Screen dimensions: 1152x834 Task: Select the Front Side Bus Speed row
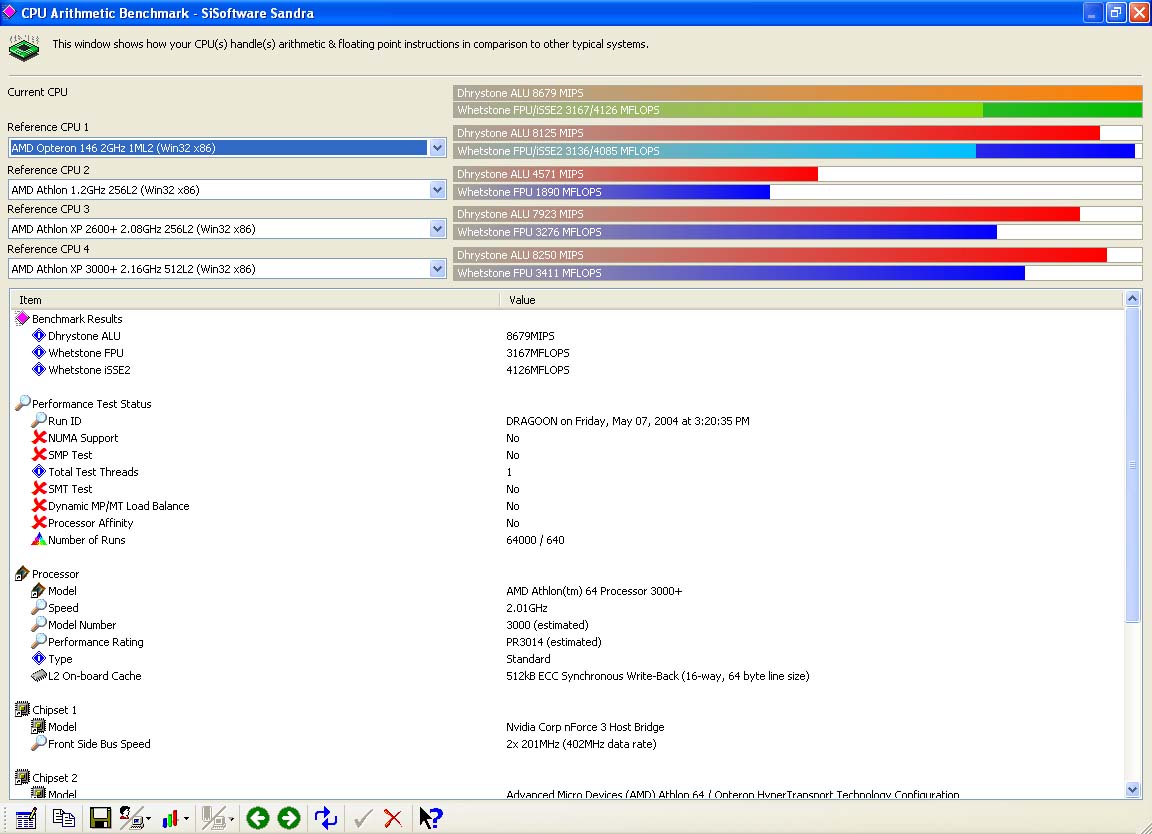pos(567,744)
